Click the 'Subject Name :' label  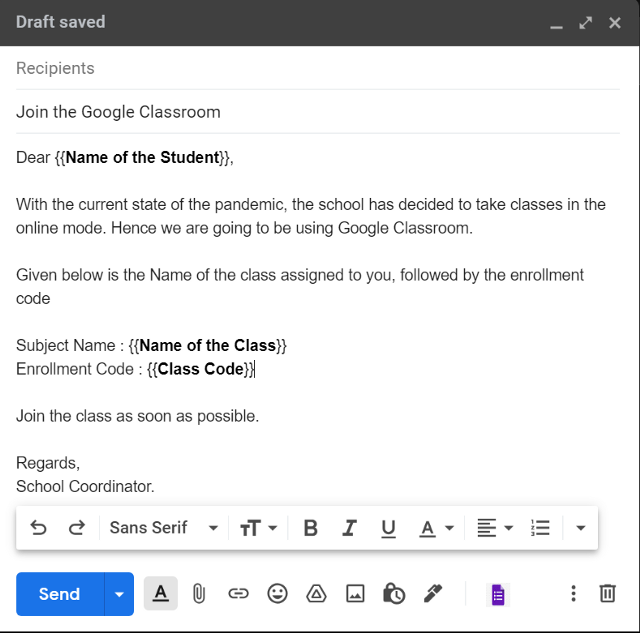[x=70, y=346]
